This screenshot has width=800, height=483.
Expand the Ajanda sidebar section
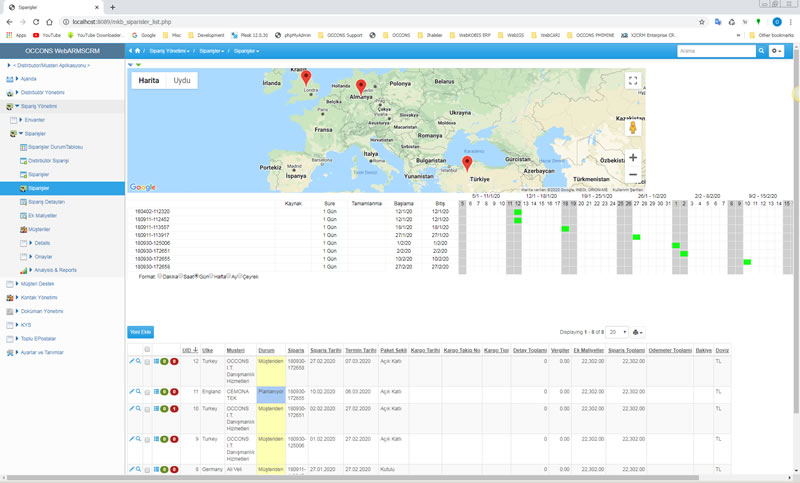pos(17,79)
